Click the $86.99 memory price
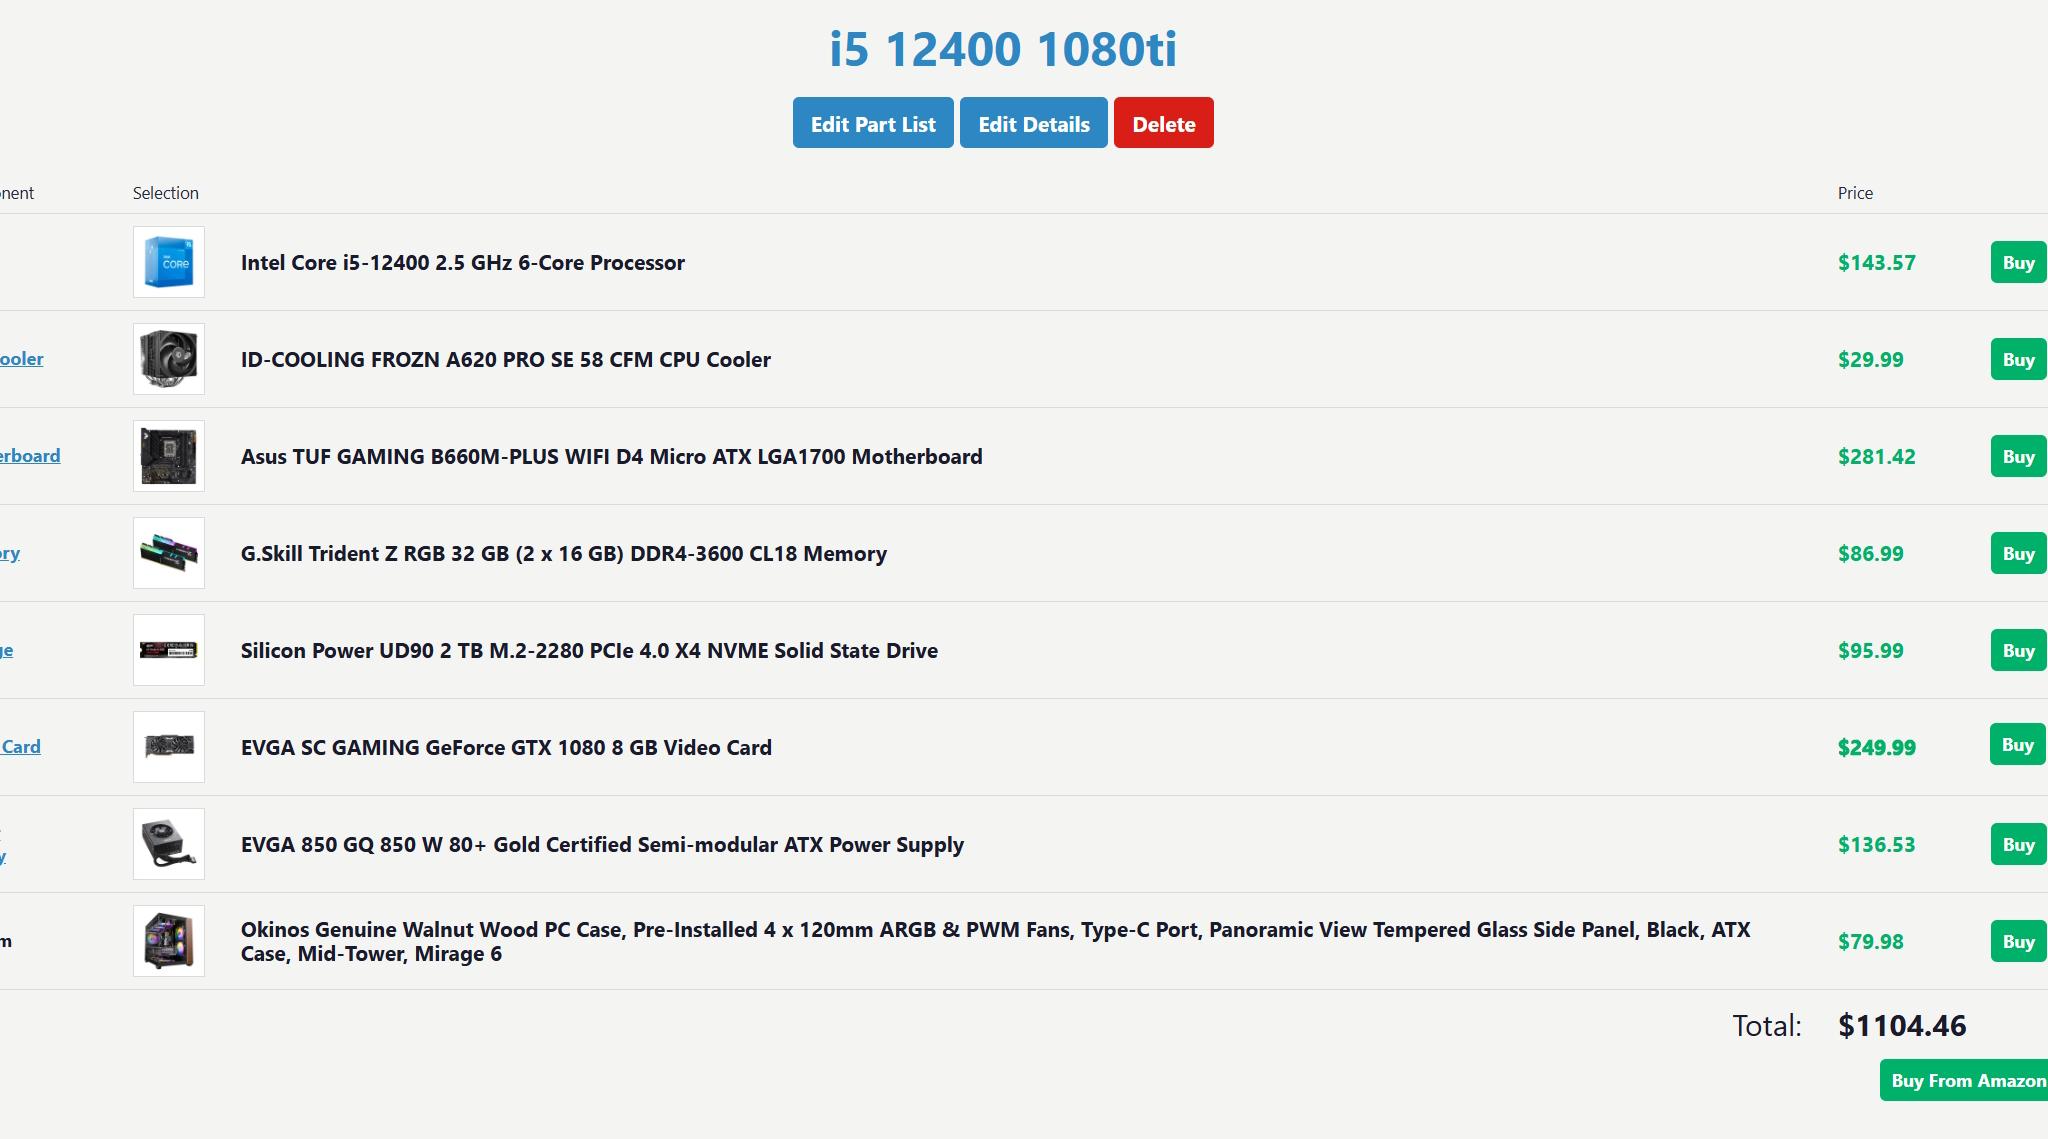The image size is (2048, 1139). click(x=1871, y=553)
